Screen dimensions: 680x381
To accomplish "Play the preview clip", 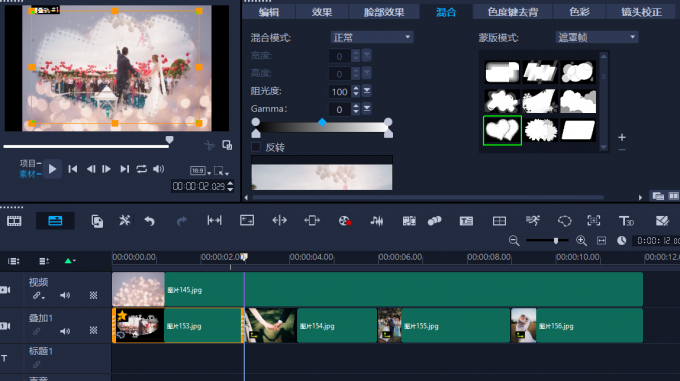I will tap(52, 169).
